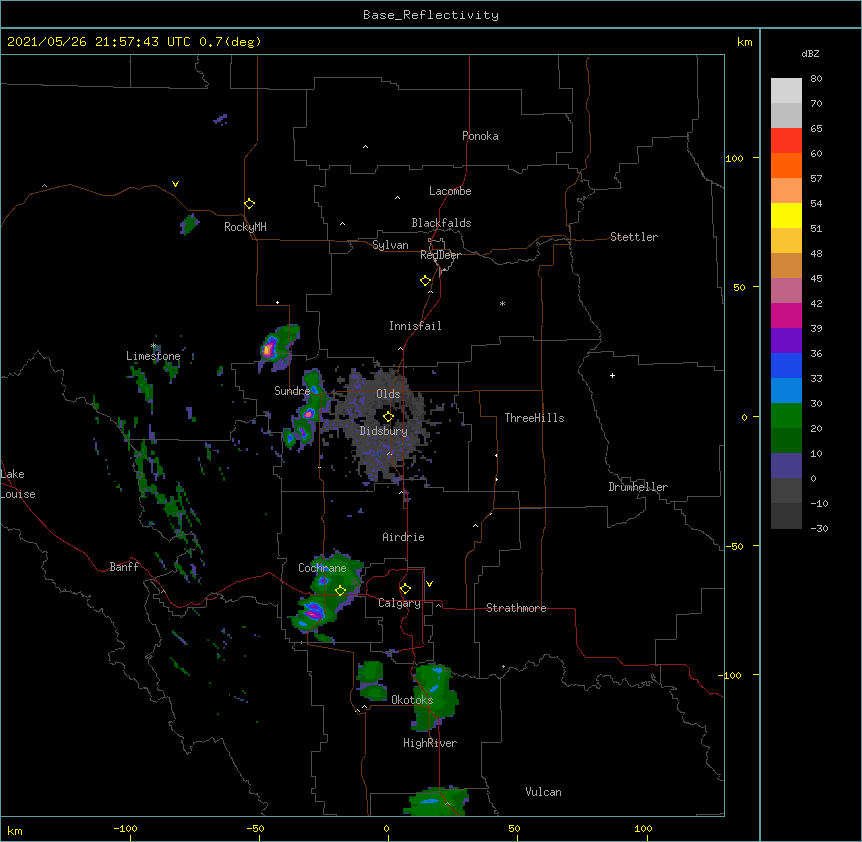Click the white caret marker west of Lacombe
The width and height of the screenshot is (862, 842).
[397, 198]
